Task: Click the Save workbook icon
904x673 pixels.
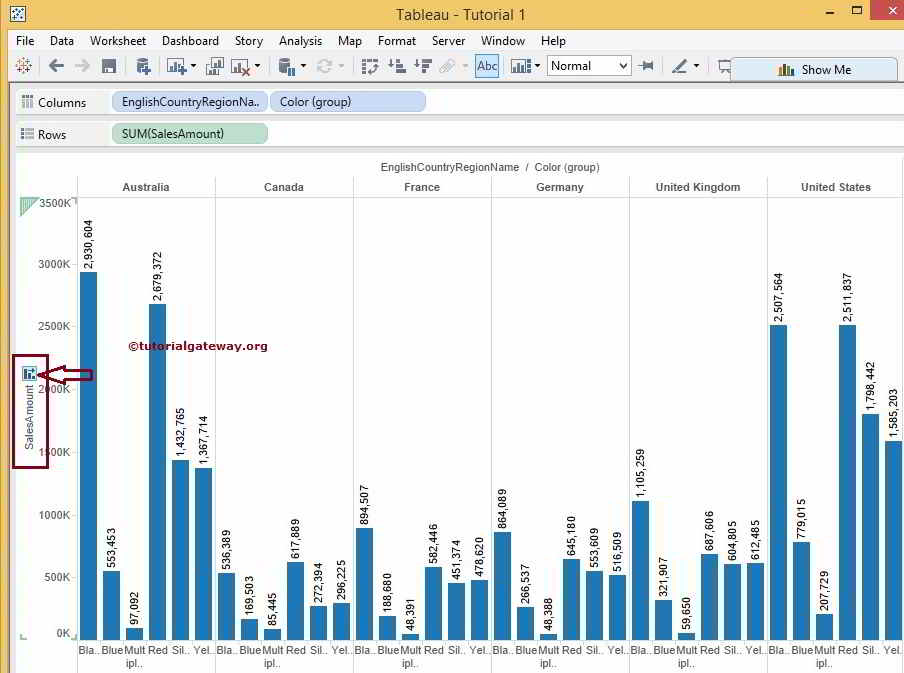Action: click(109, 66)
